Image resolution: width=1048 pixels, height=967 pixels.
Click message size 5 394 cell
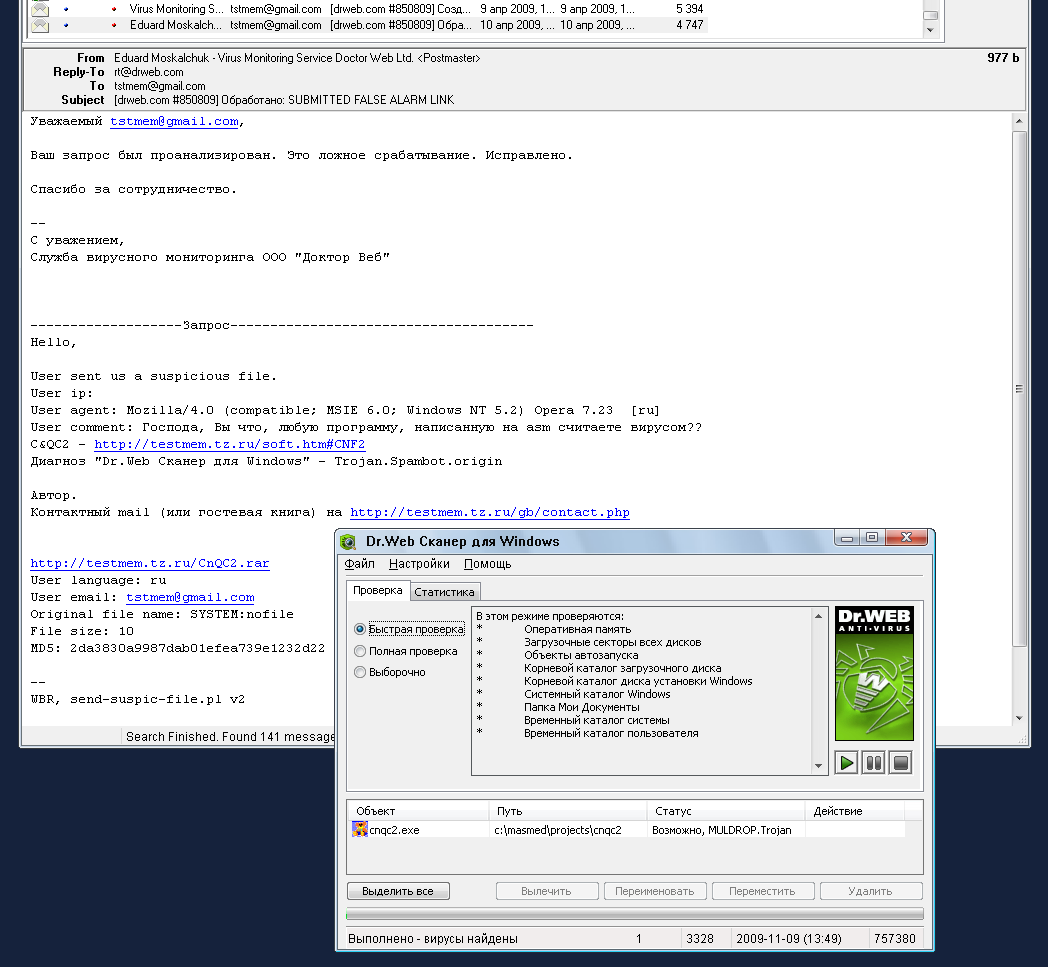click(690, 9)
